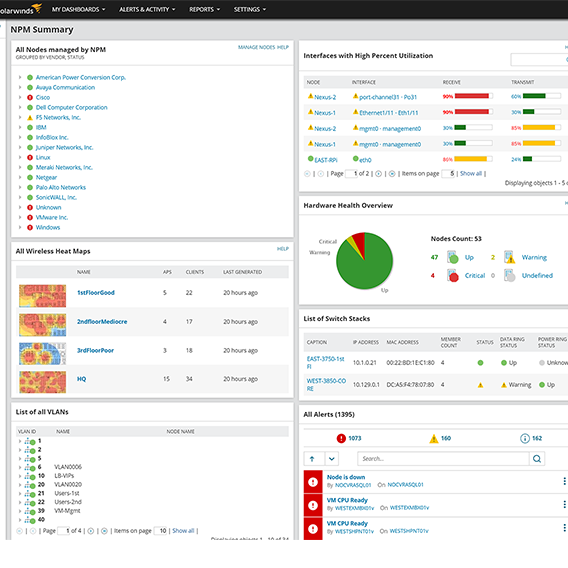This screenshot has width=568, height=568.
Task: Focus the All Alerts search field
Action: (x=443, y=459)
